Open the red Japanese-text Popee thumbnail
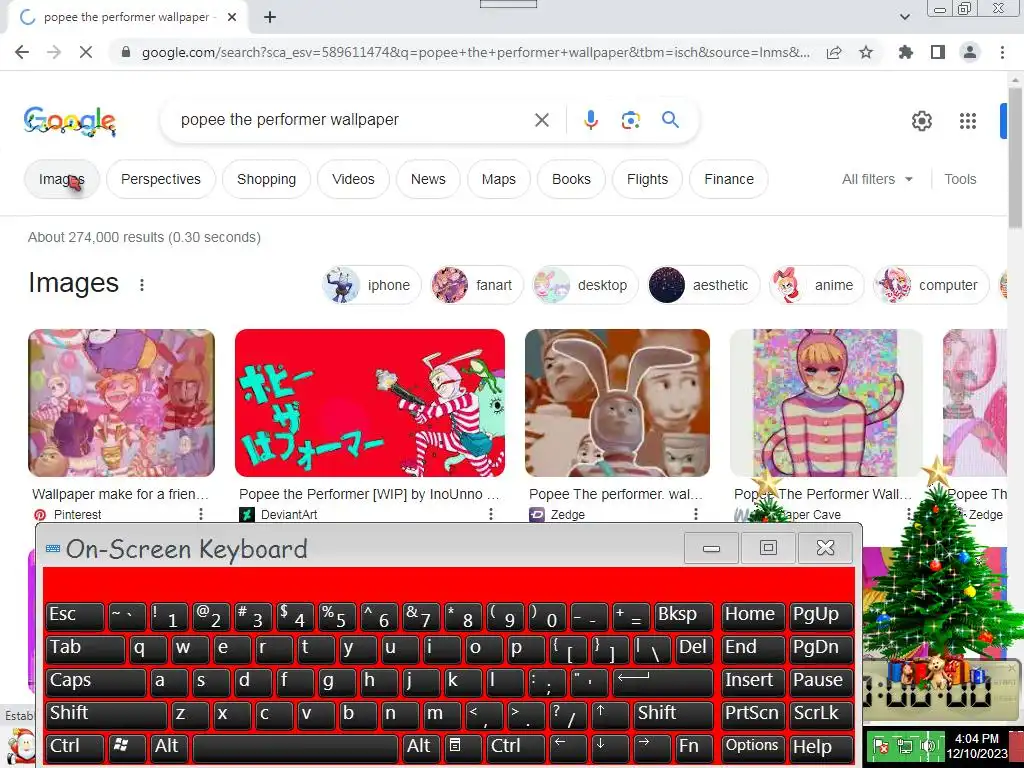The image size is (1024, 768). pos(370,403)
